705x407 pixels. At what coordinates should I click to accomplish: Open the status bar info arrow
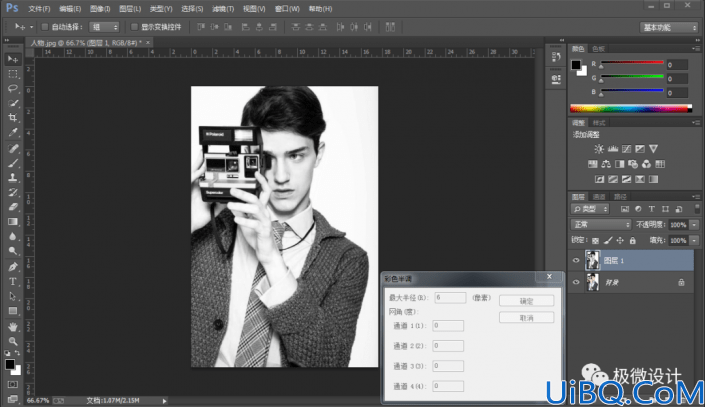pos(165,401)
